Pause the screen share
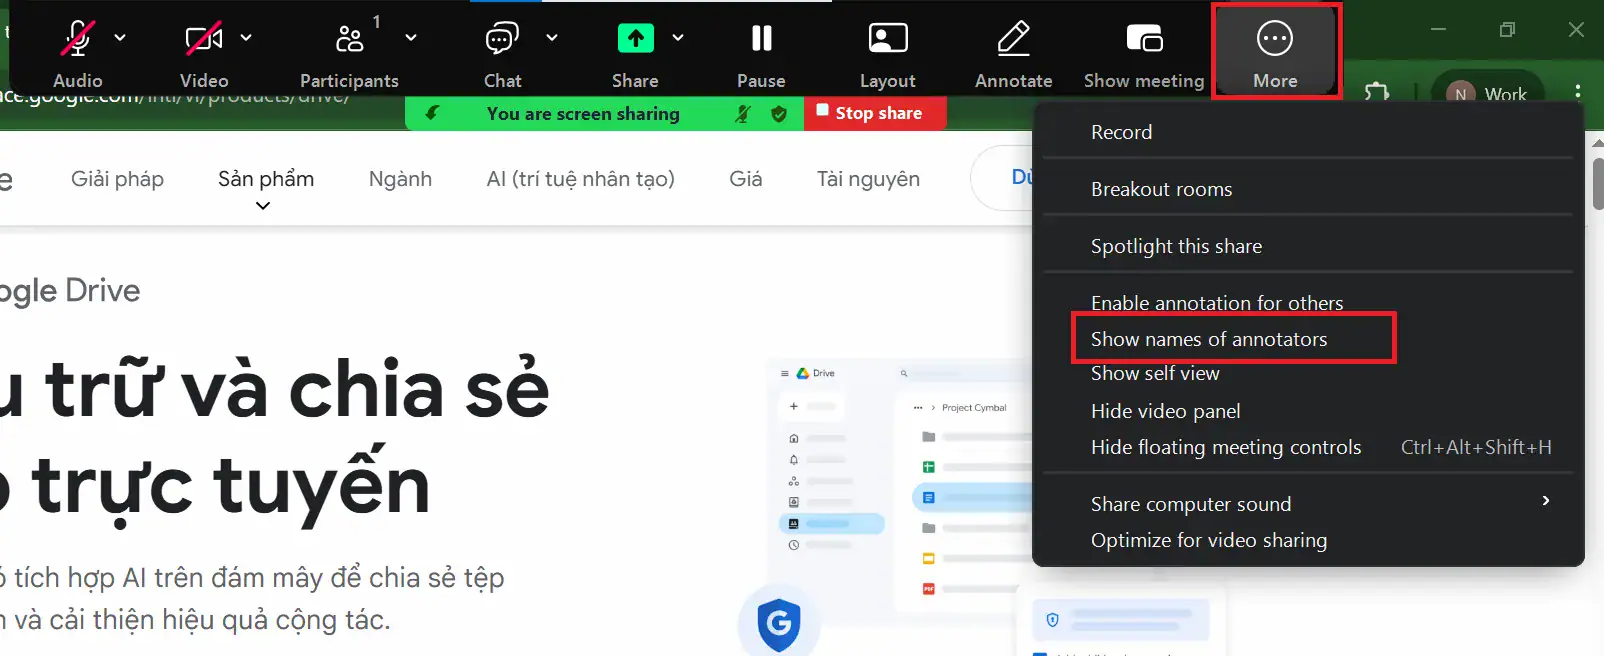The width and height of the screenshot is (1604, 656). point(761,39)
